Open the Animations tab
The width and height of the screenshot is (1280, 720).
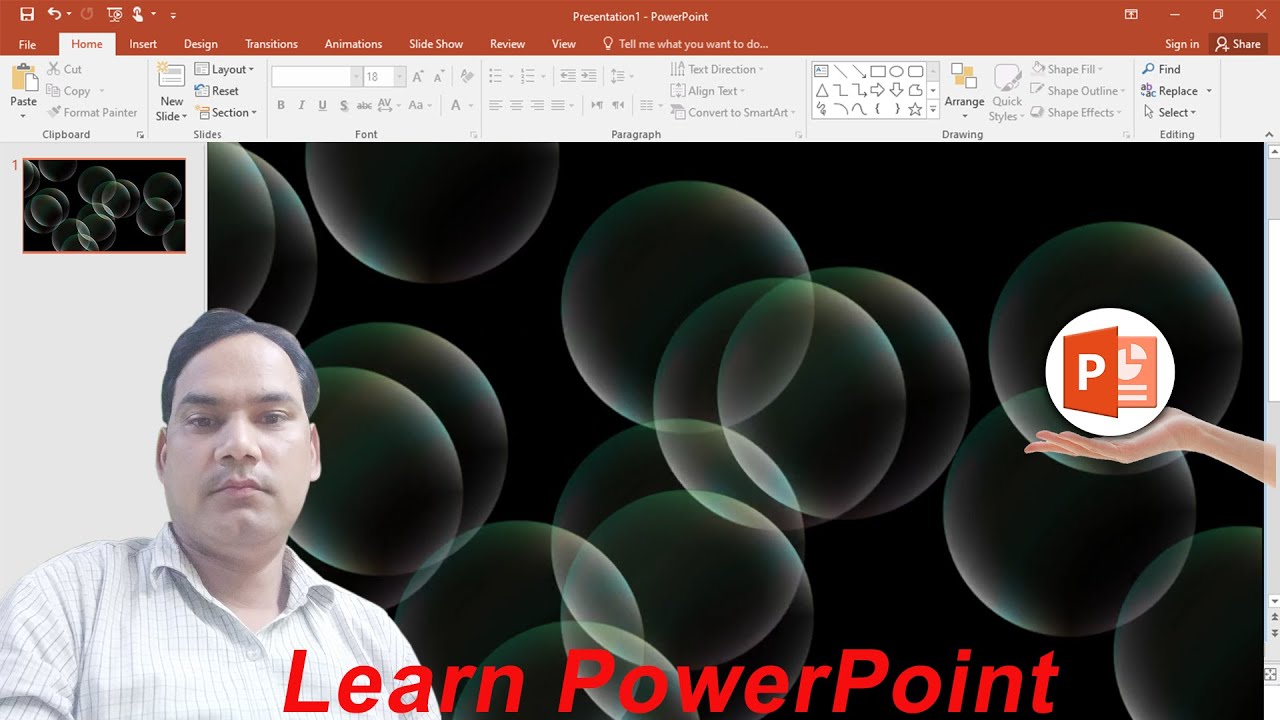[353, 44]
